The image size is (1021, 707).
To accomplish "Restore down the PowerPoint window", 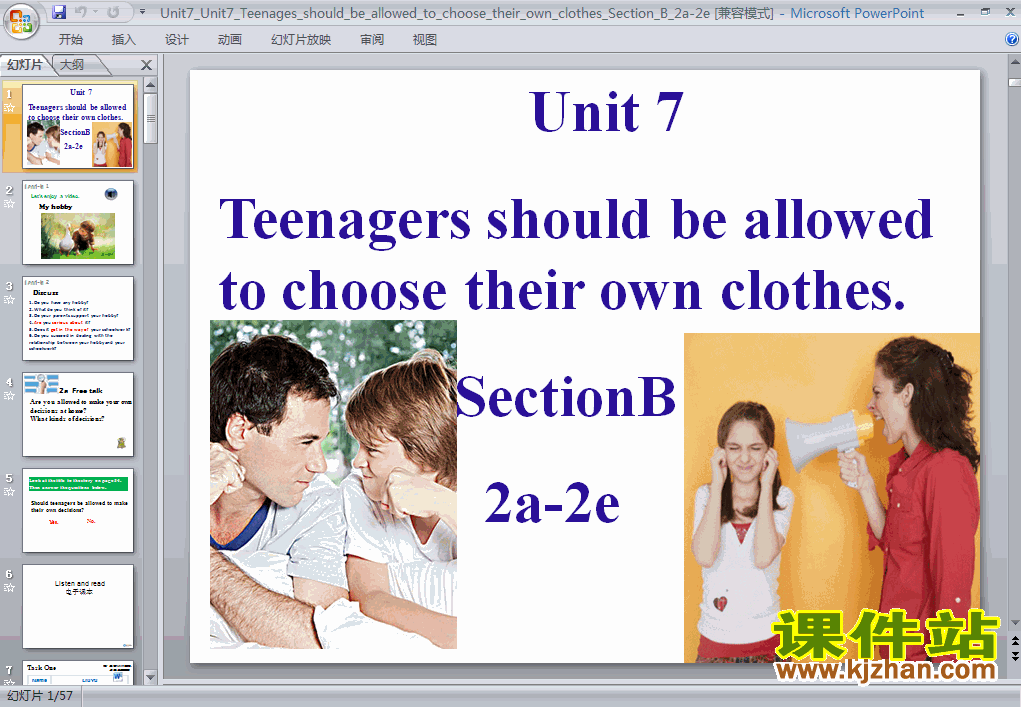I will coord(985,12).
